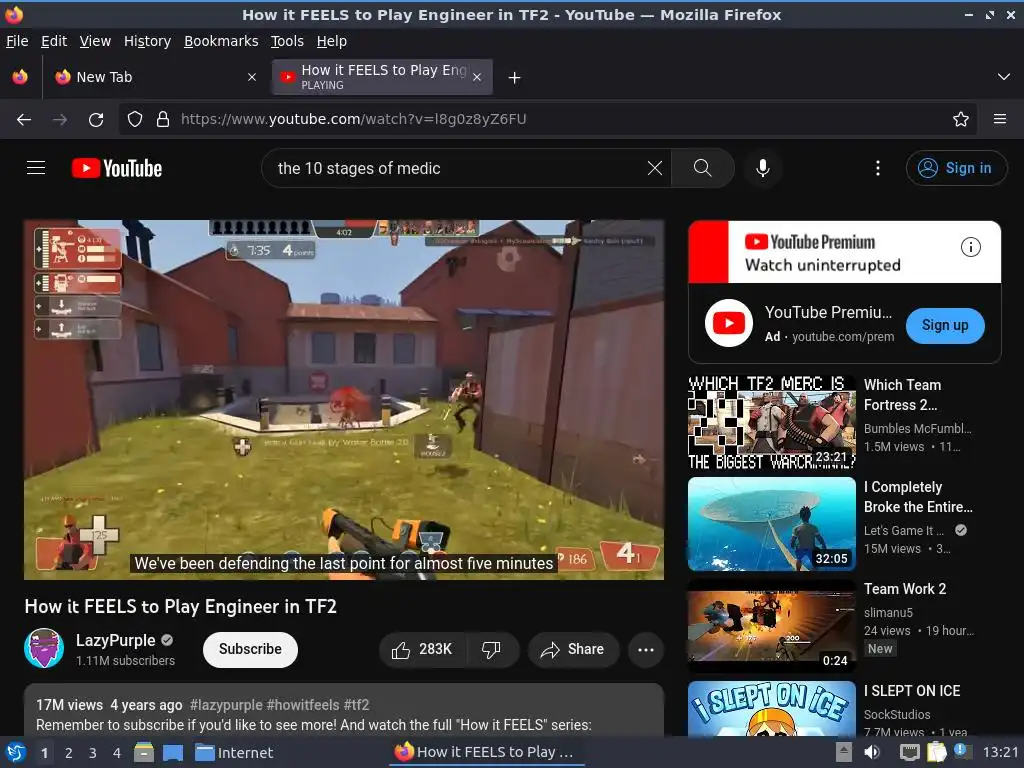Viewport: 1024px width, 768px height.
Task: Expand the video description box
Action: (x=344, y=711)
